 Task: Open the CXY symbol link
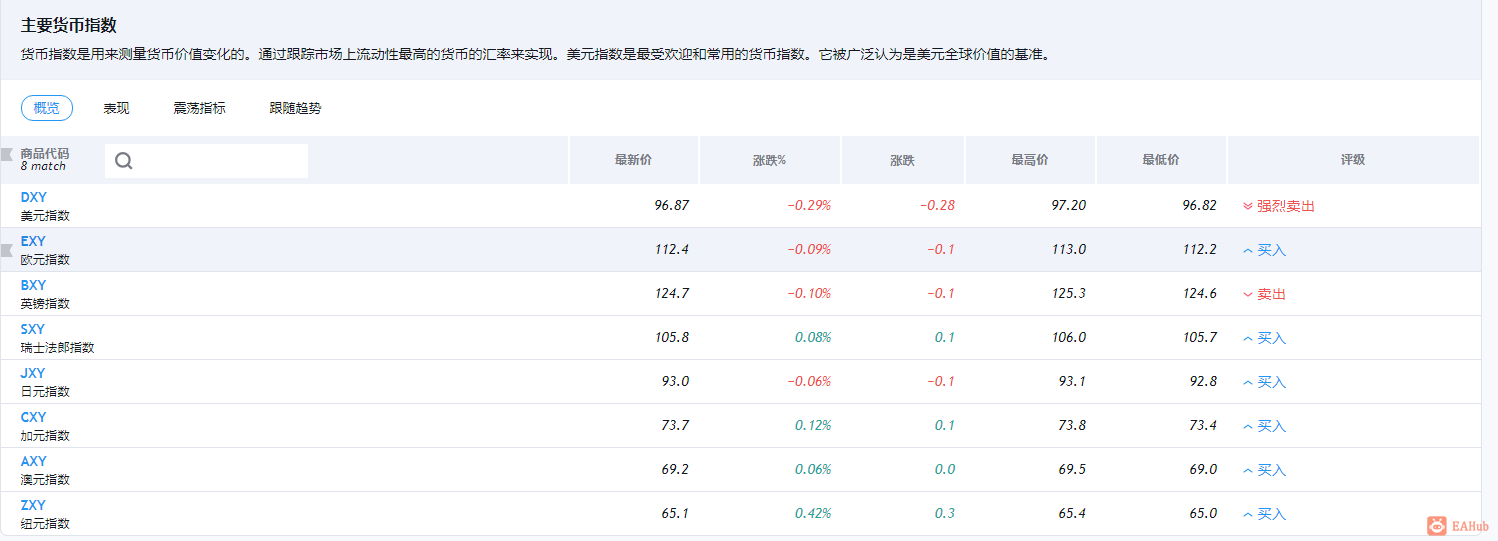pos(34,417)
